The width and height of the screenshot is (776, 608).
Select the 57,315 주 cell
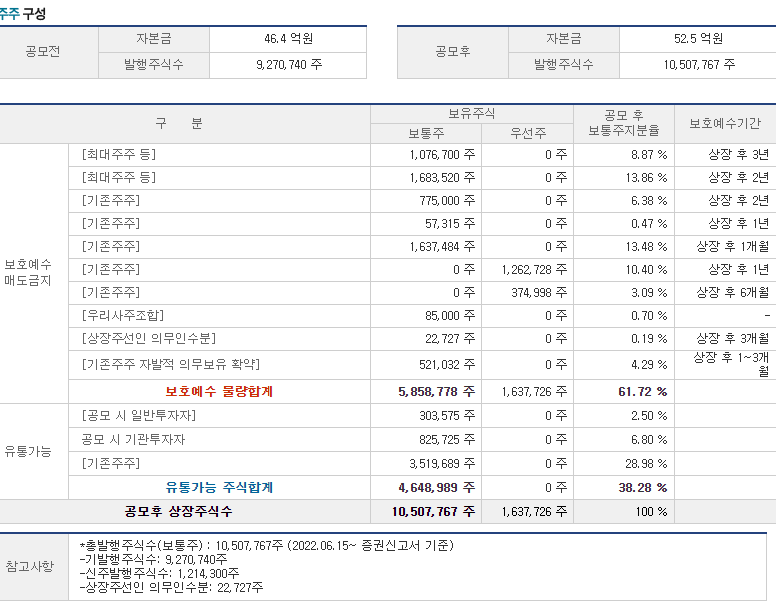click(426, 224)
